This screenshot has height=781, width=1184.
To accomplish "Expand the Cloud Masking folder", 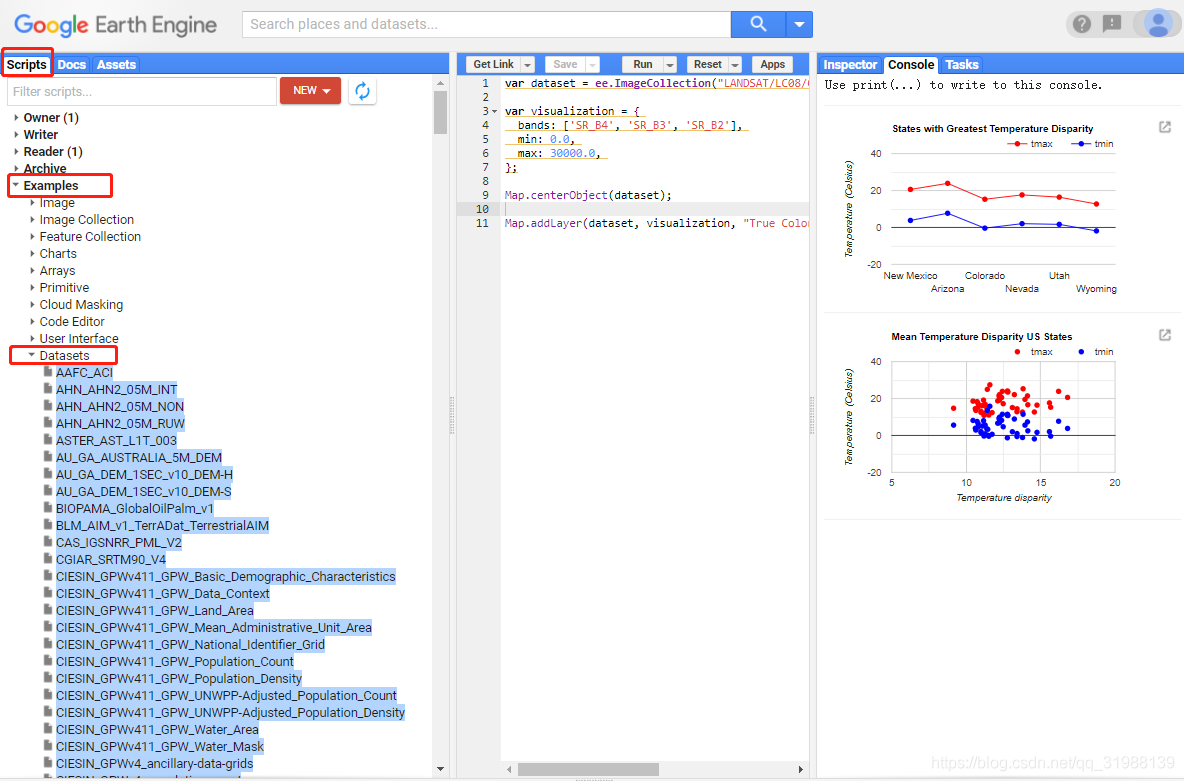I will tap(32, 304).
